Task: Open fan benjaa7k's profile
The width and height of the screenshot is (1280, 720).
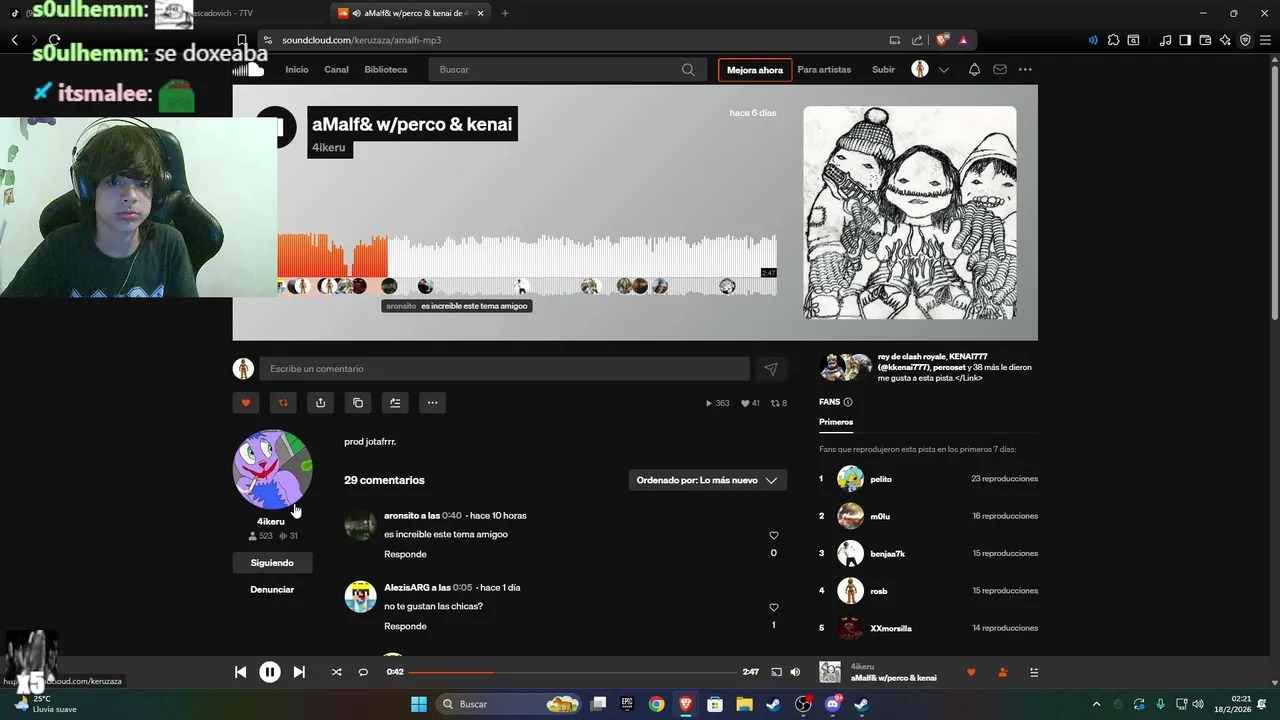Action: (x=887, y=553)
